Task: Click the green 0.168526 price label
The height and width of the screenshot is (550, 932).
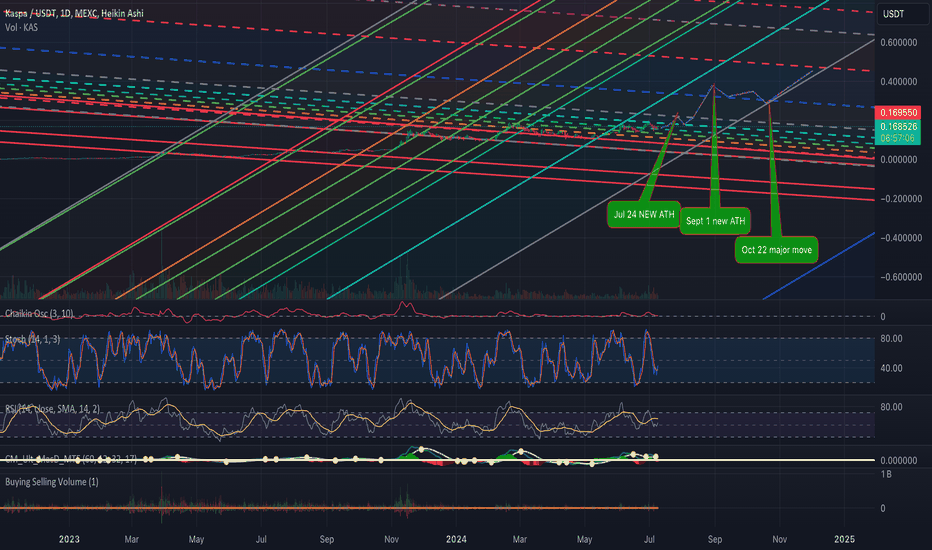Action: pyautogui.click(x=898, y=126)
